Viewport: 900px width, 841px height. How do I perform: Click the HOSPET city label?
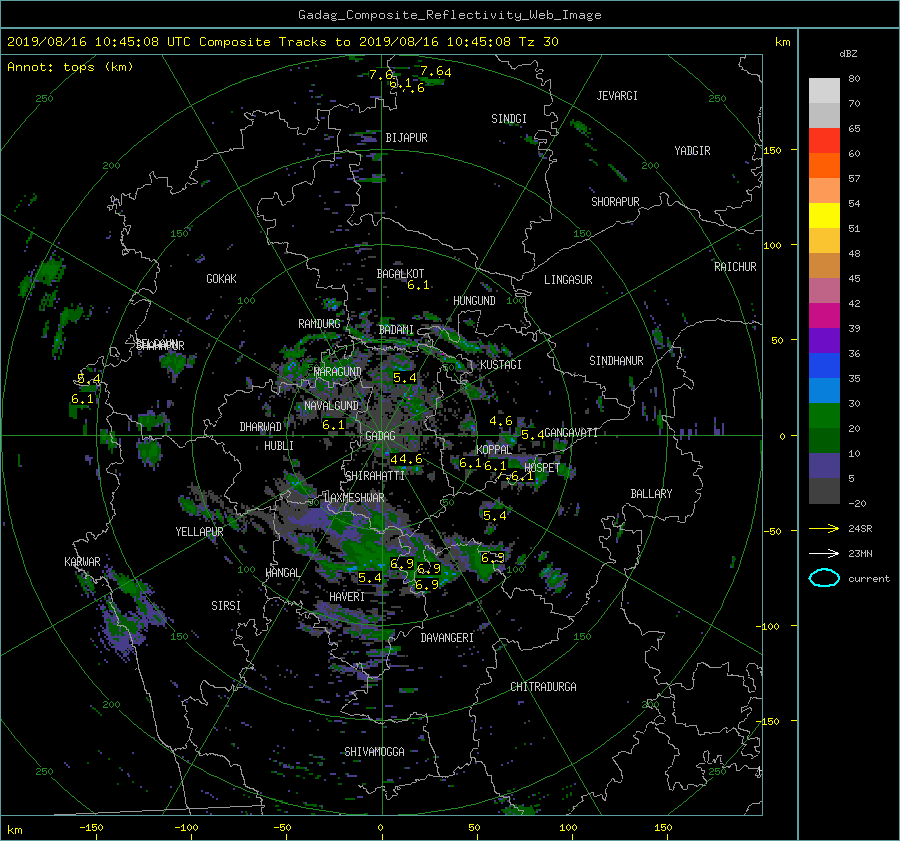(542, 468)
